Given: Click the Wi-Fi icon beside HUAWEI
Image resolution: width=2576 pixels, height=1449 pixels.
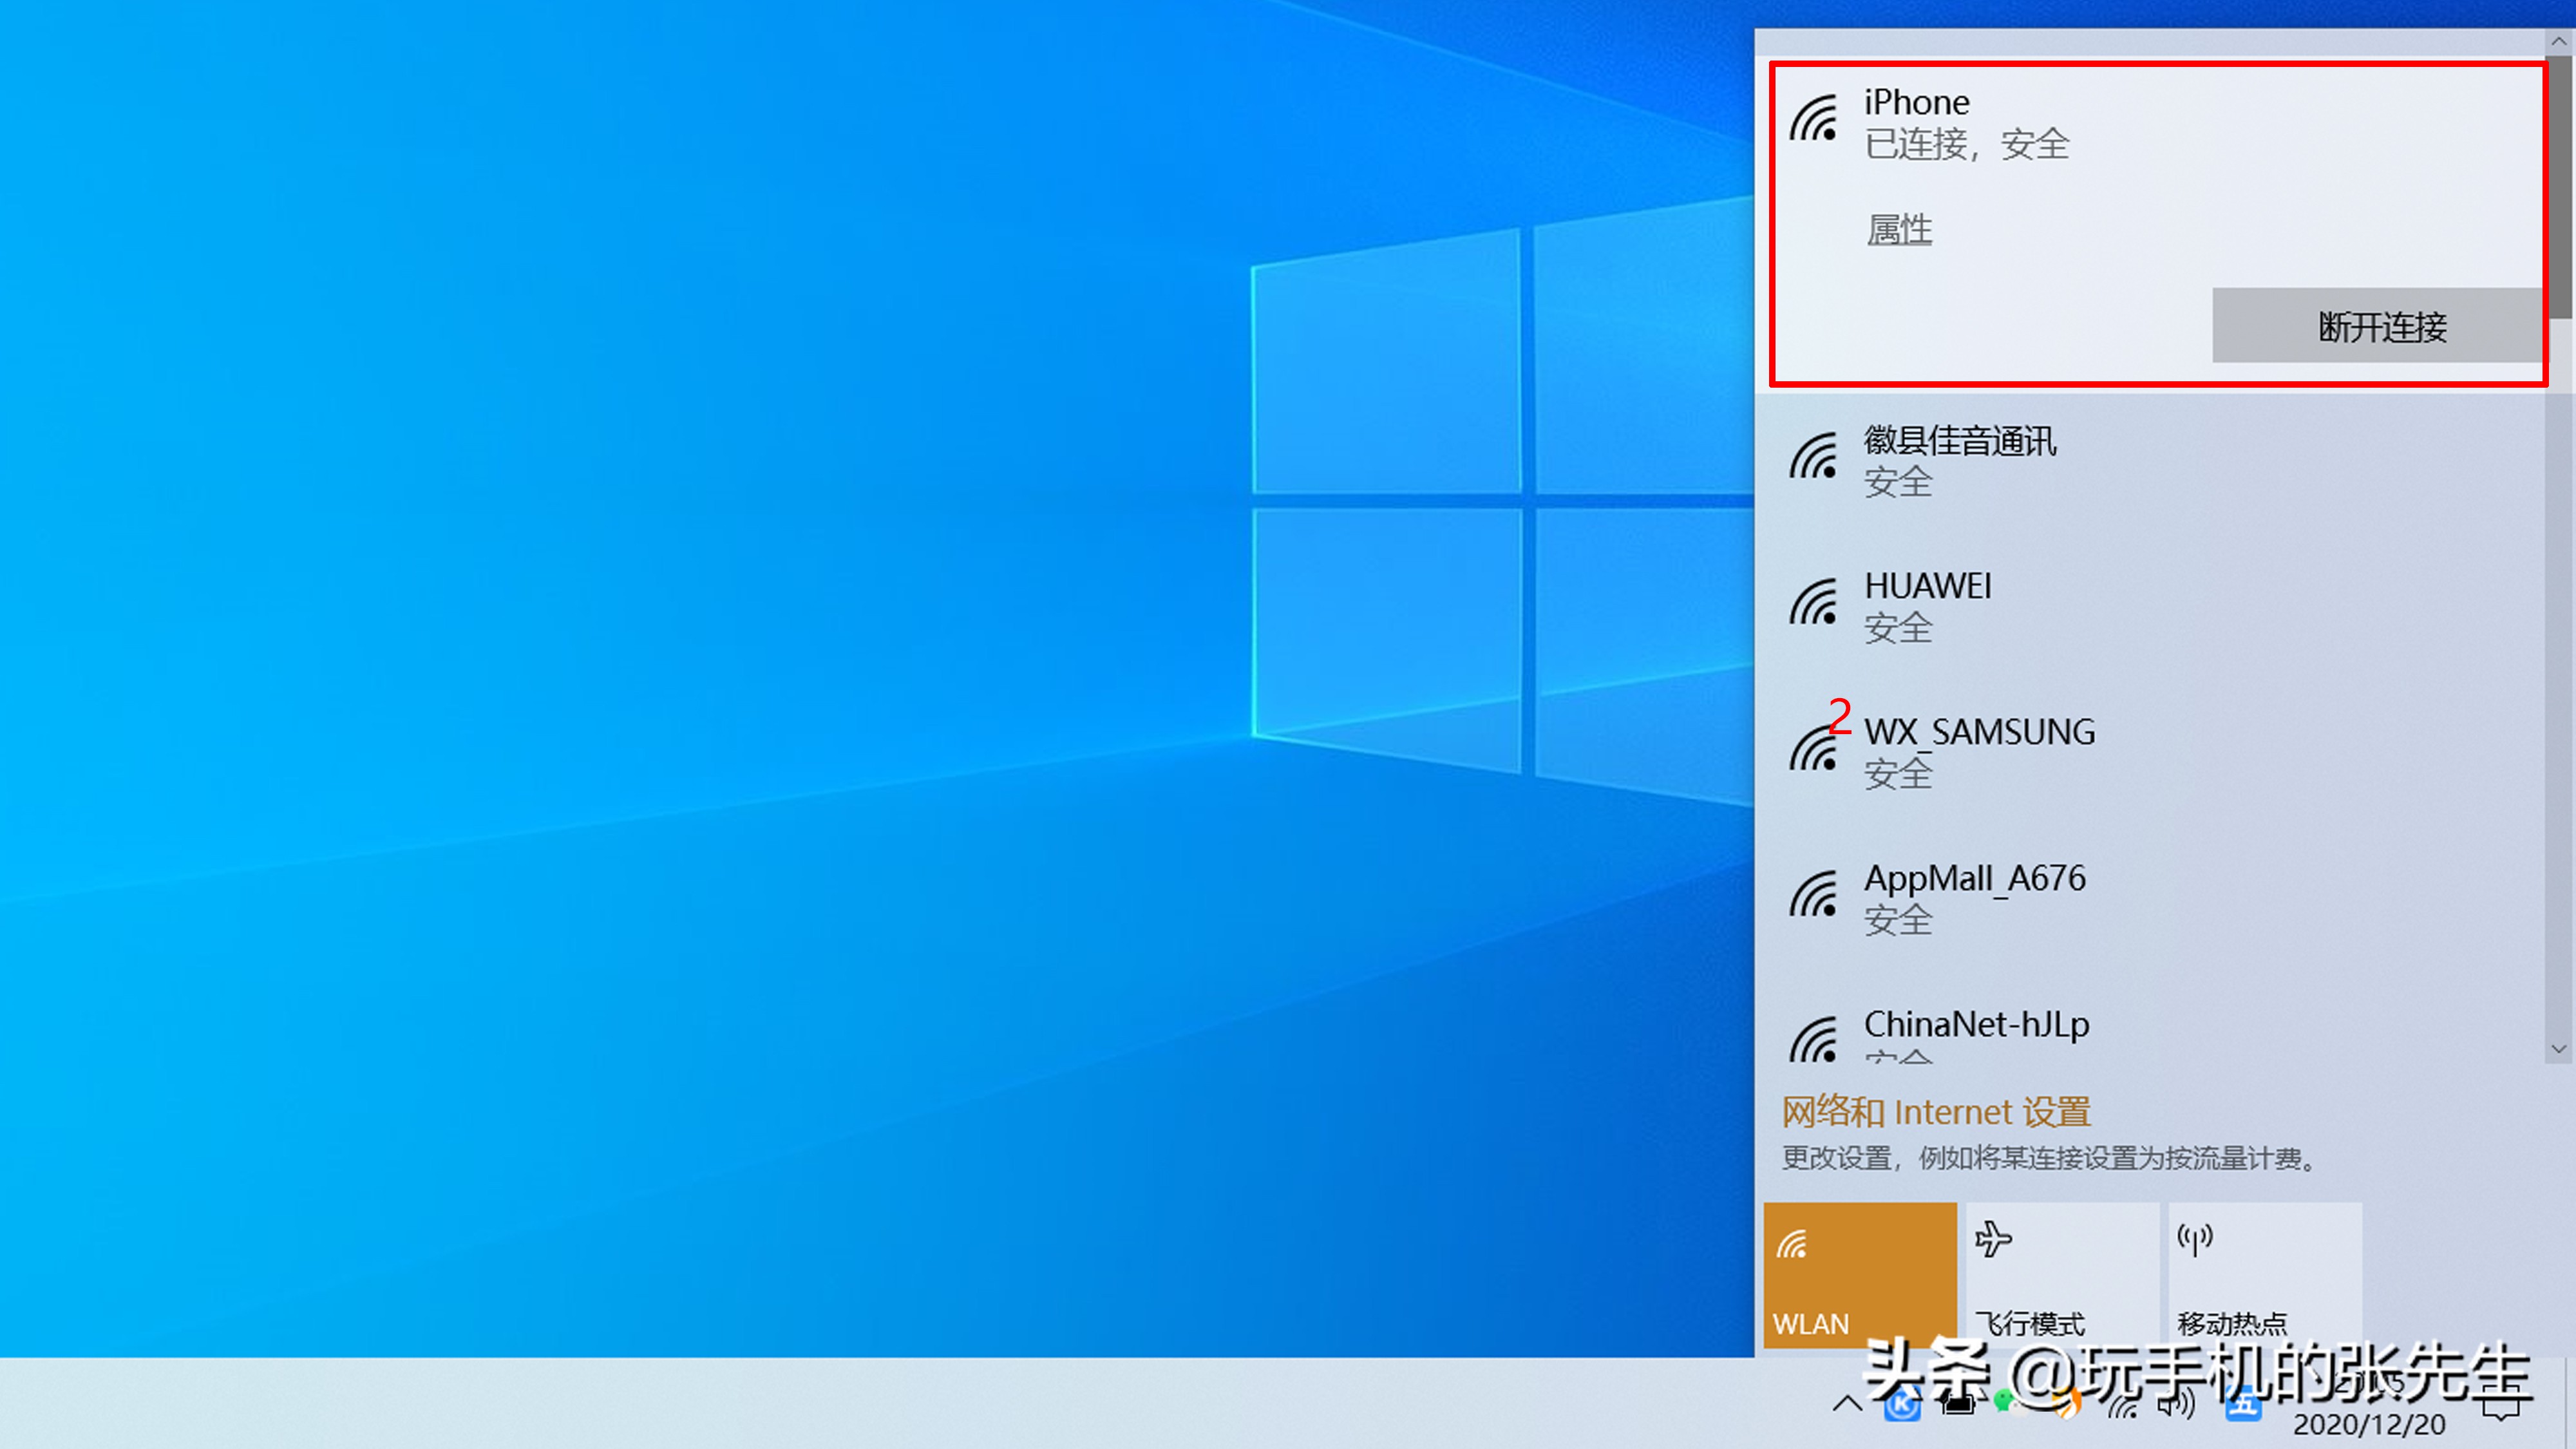Looking at the screenshot, I should (x=1814, y=602).
